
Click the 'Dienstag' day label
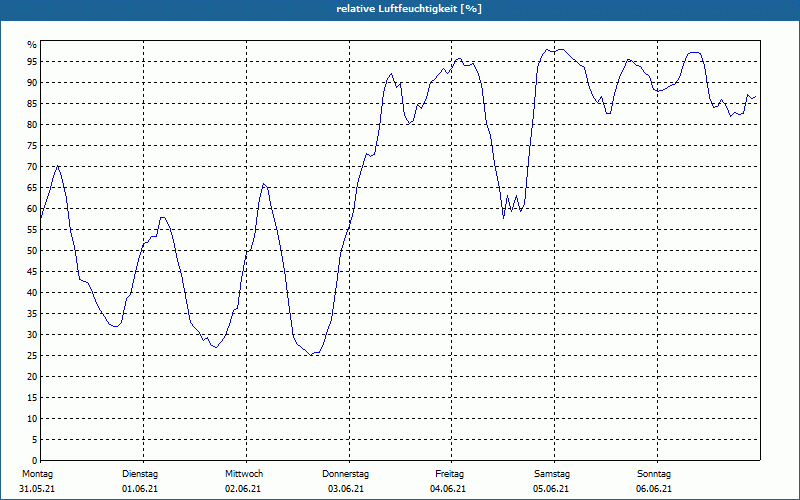[140, 474]
